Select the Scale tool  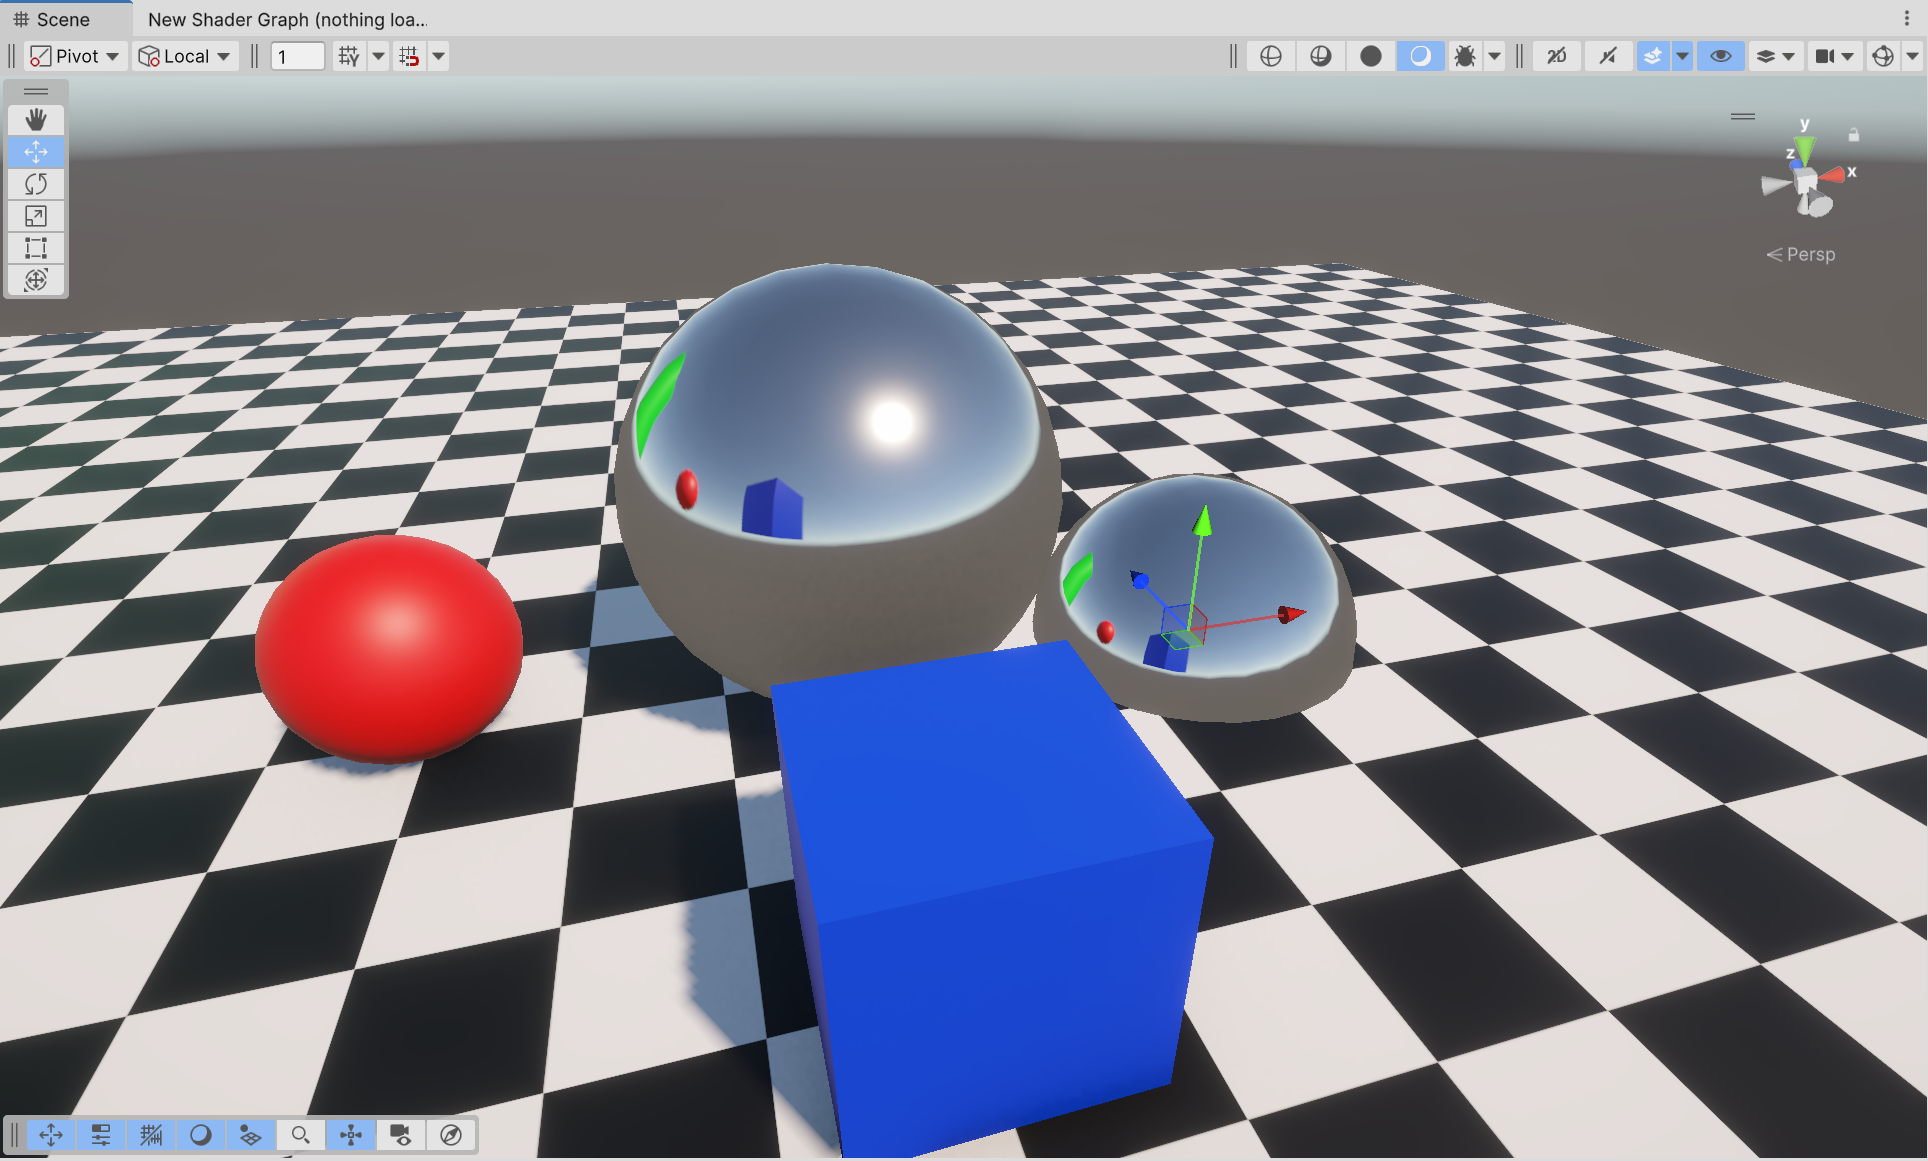[36, 216]
